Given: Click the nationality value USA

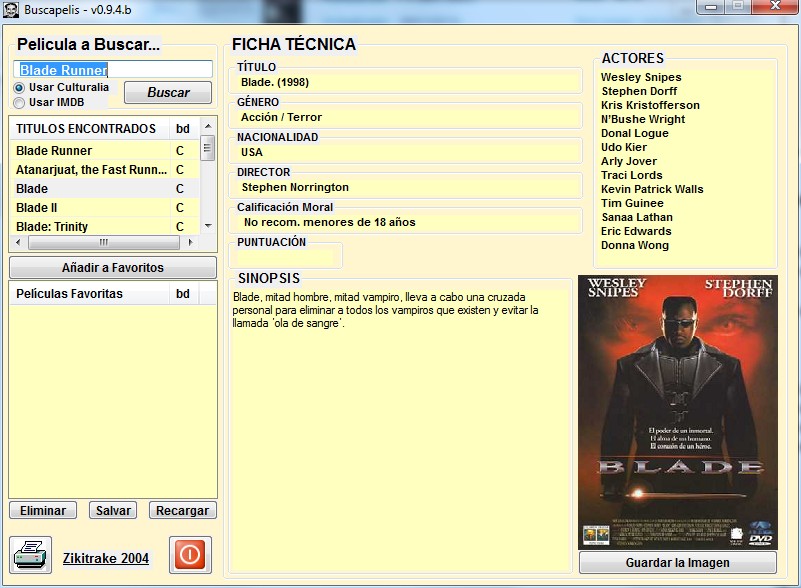Looking at the screenshot, I should 252,152.
